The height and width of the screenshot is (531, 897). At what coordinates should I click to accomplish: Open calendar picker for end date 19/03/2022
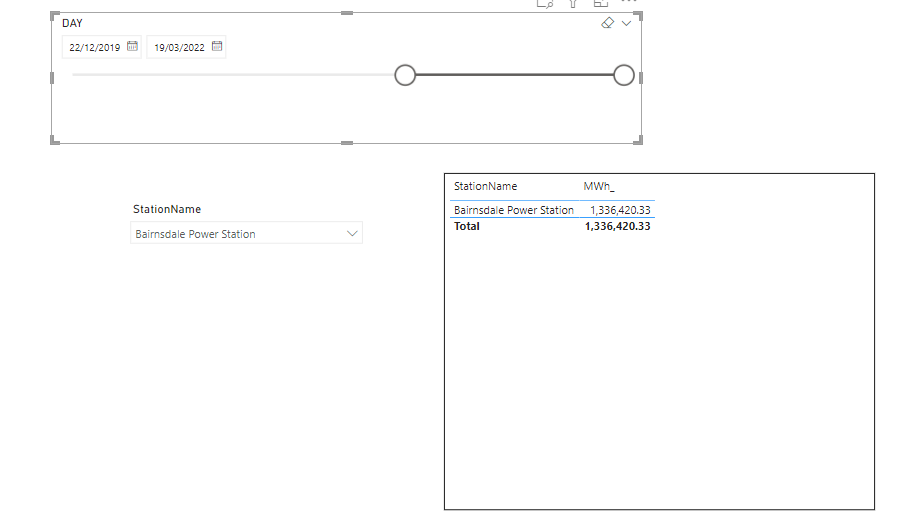(x=217, y=46)
